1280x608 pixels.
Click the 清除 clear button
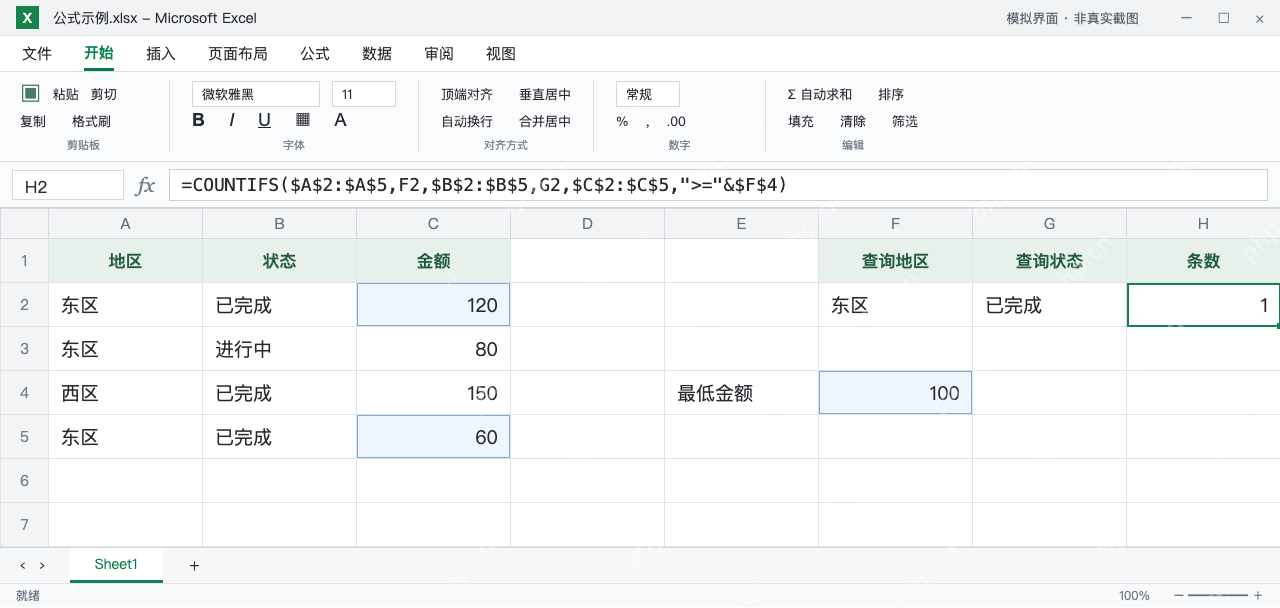tap(853, 121)
